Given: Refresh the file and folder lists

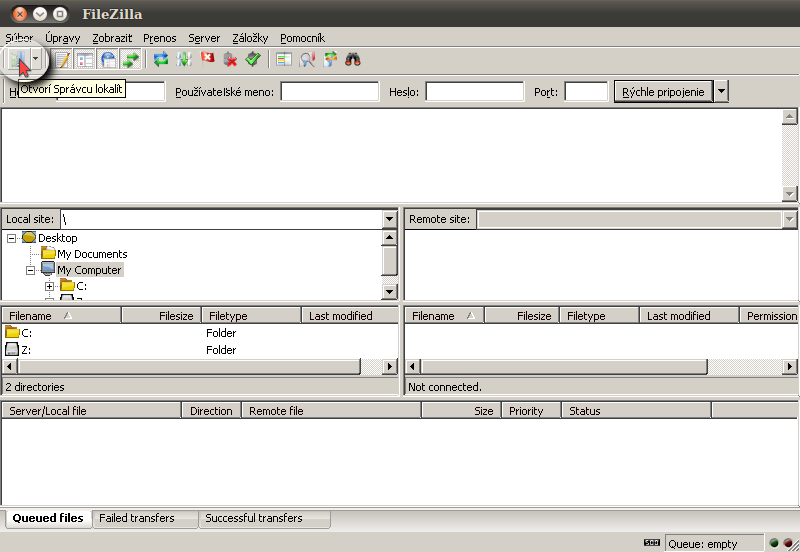Looking at the screenshot, I should (x=161, y=60).
